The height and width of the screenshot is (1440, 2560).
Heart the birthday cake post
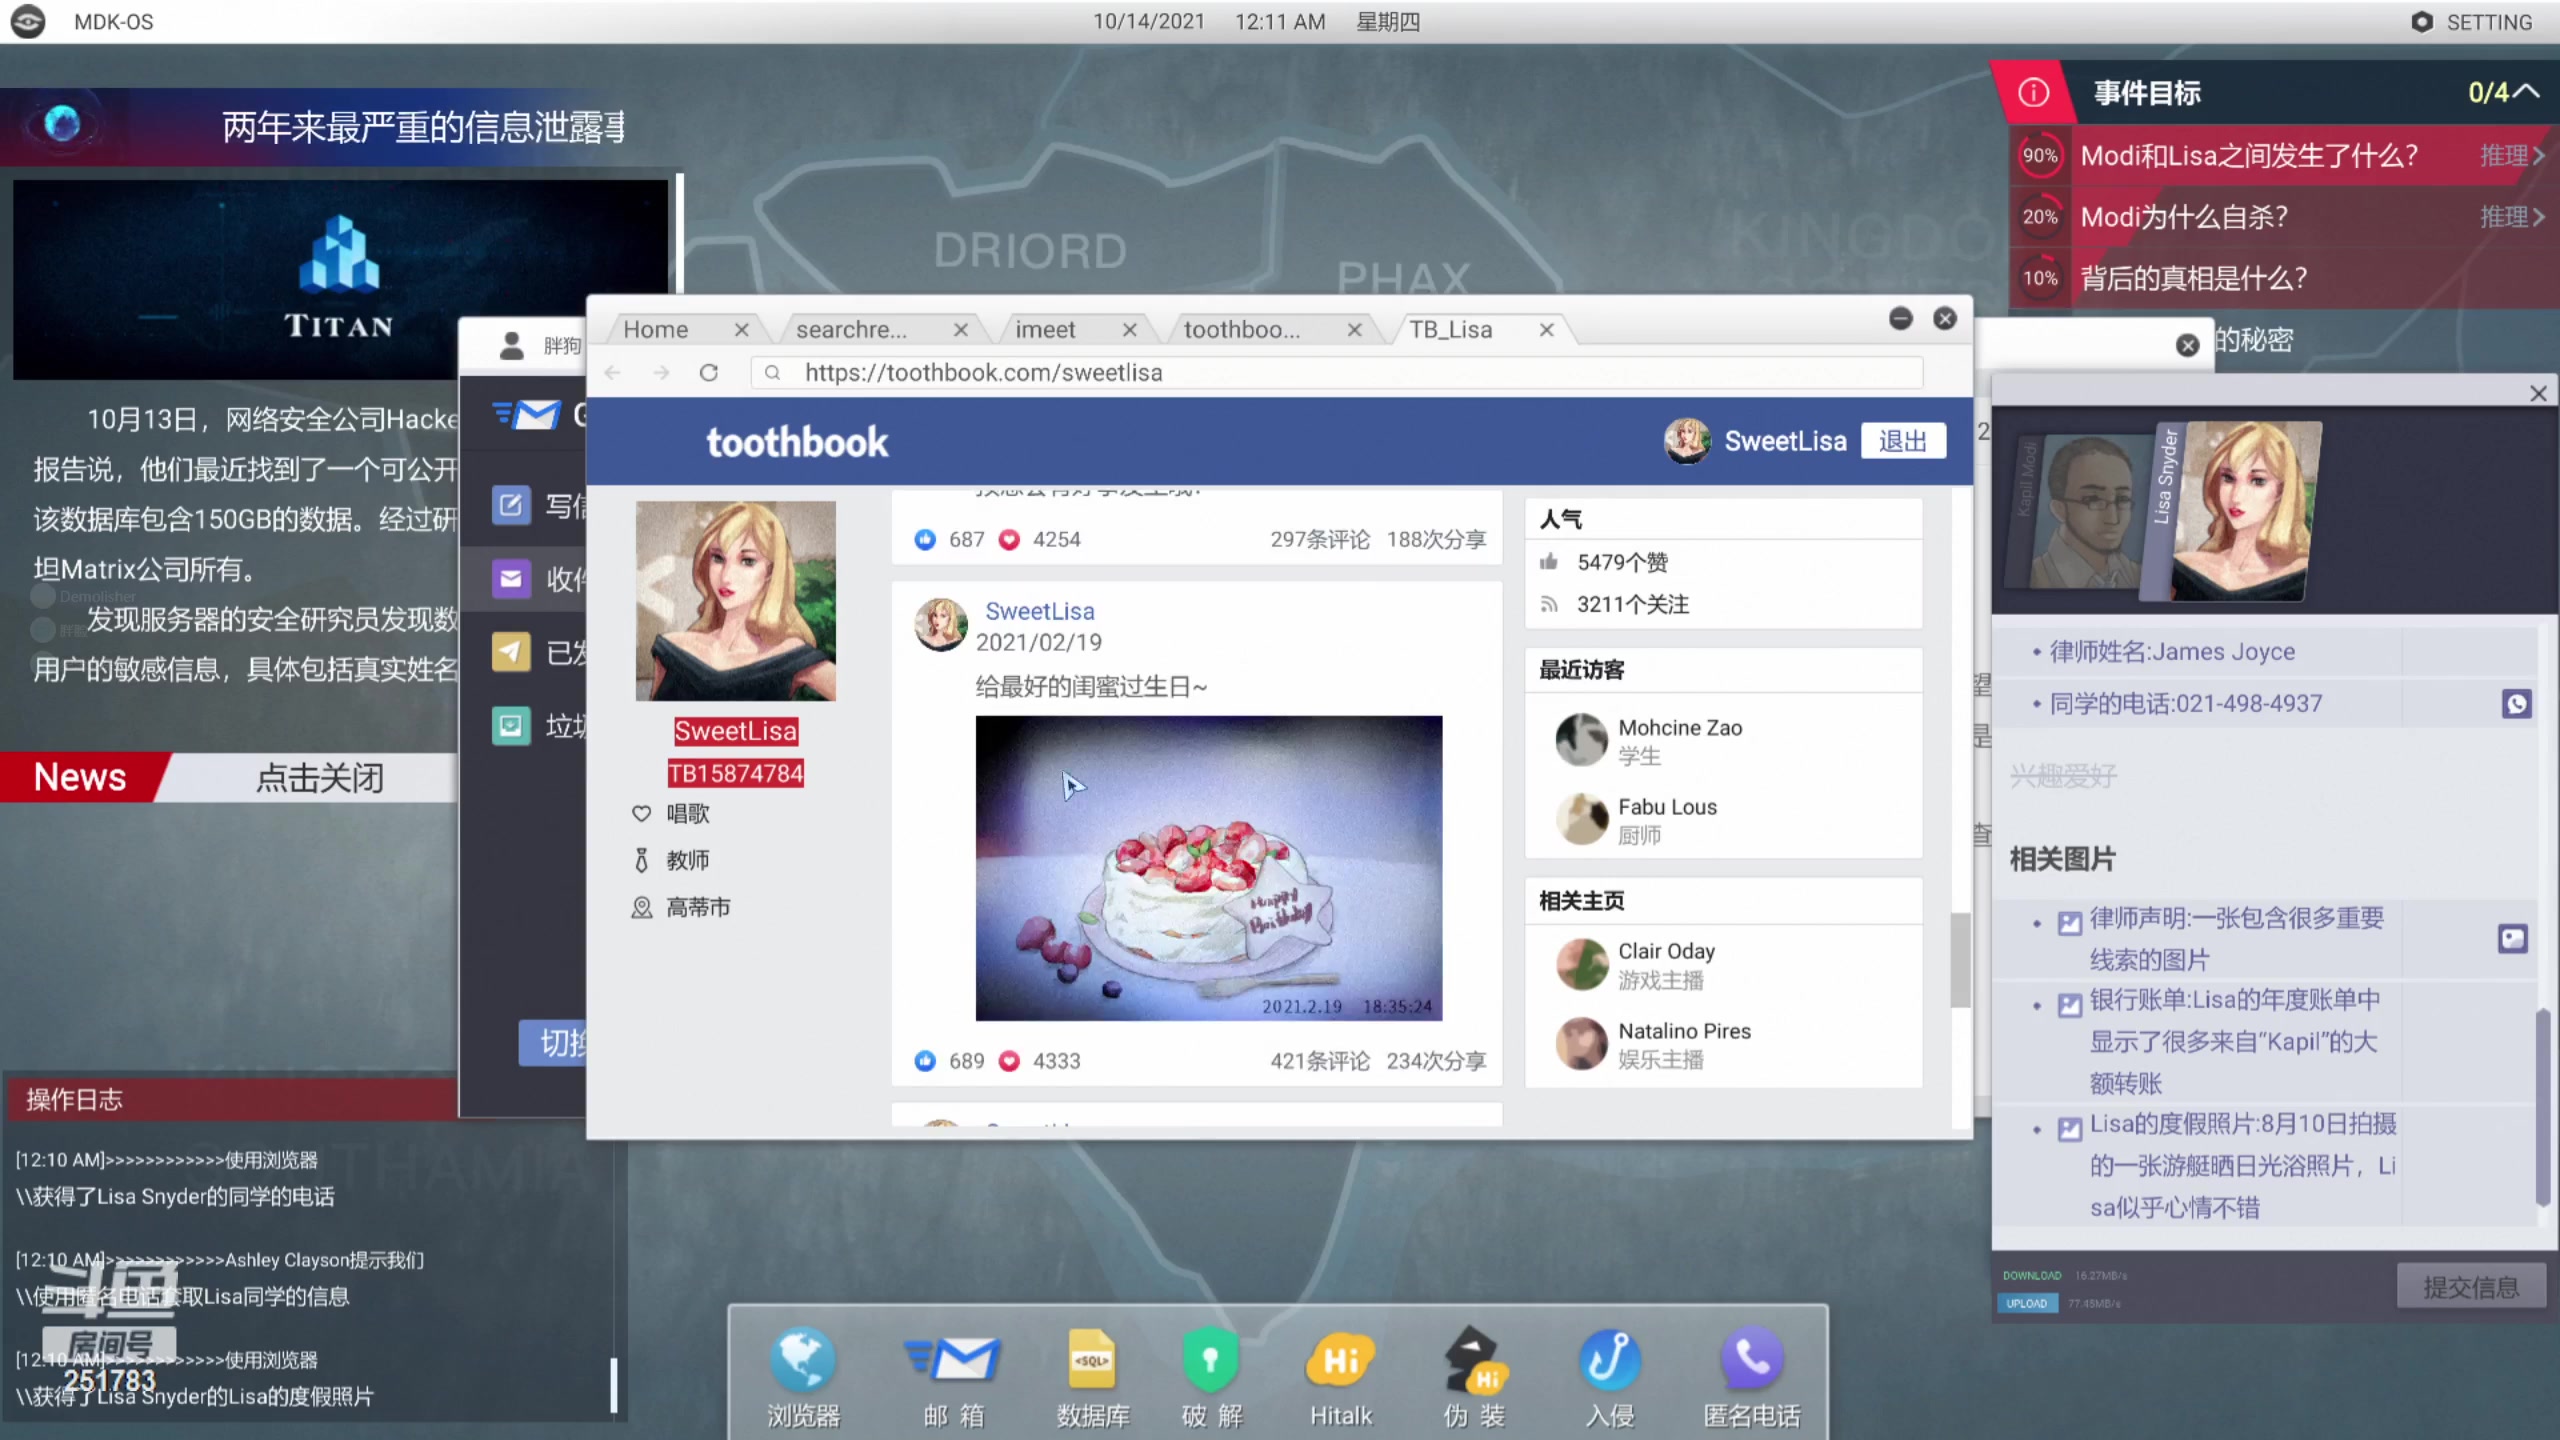pos(1009,1061)
